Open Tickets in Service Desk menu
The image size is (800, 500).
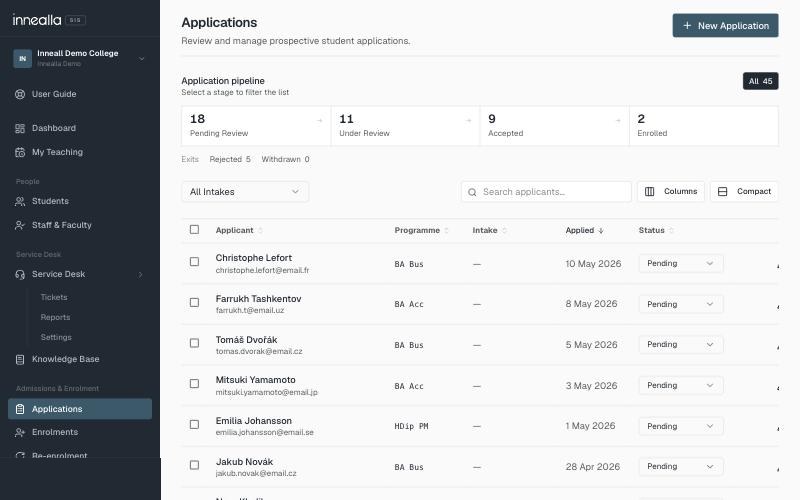point(54,297)
